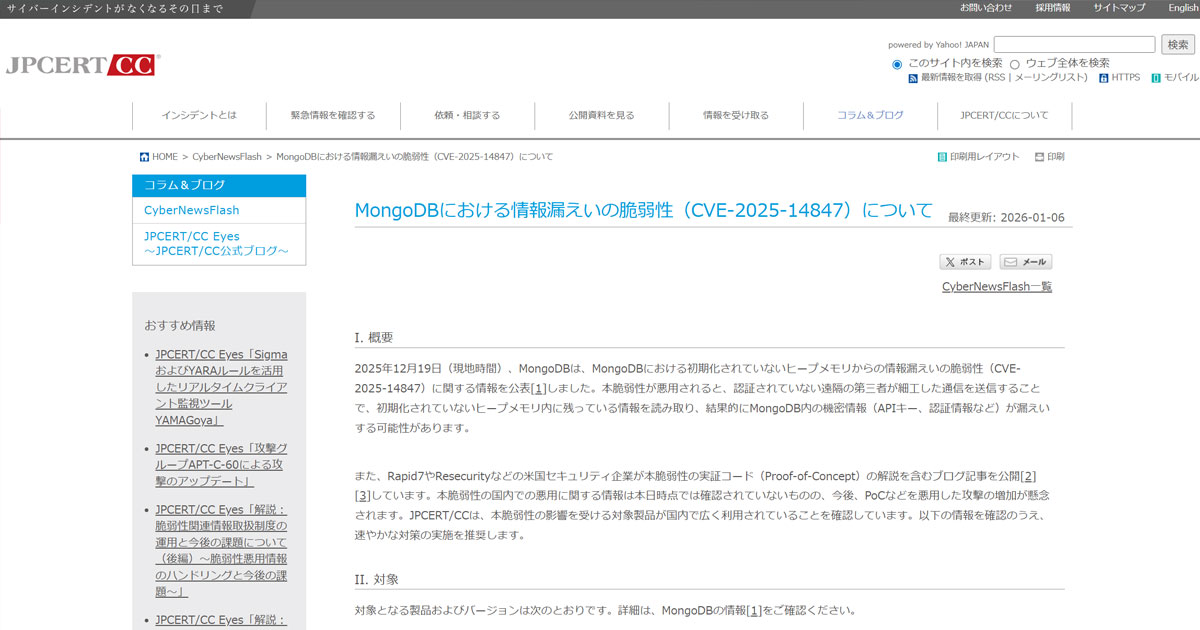Click the RSS feed icon
This screenshot has height=630, width=1200.
point(913,78)
